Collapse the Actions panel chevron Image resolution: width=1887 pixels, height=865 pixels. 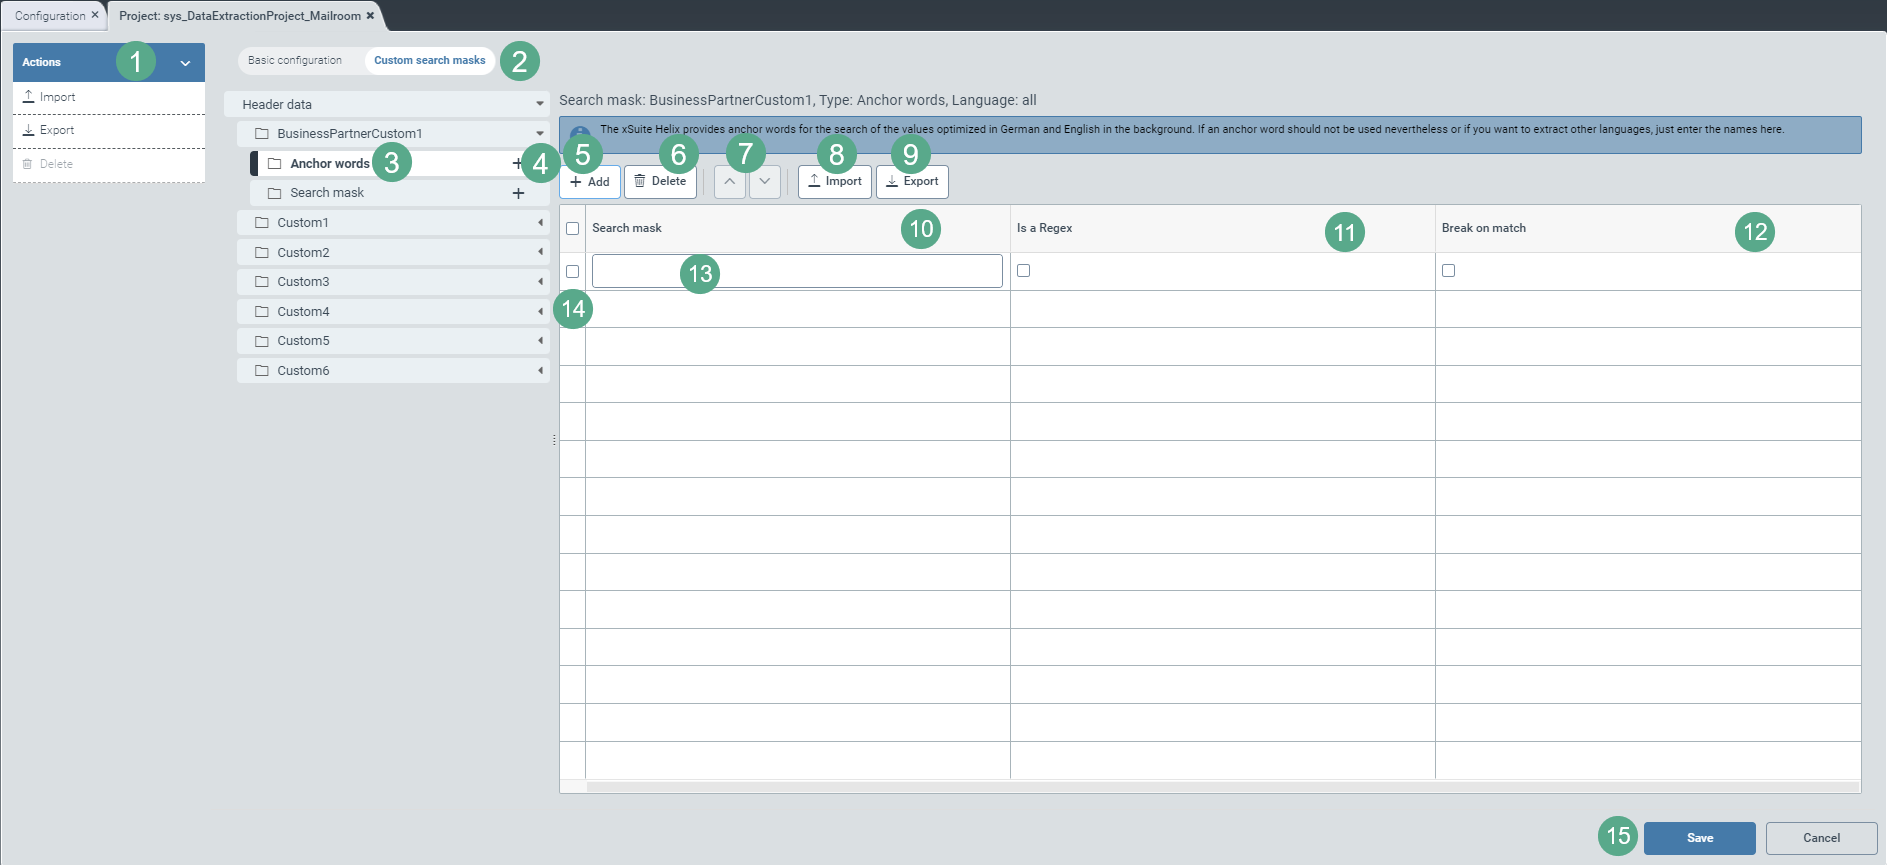tap(185, 62)
